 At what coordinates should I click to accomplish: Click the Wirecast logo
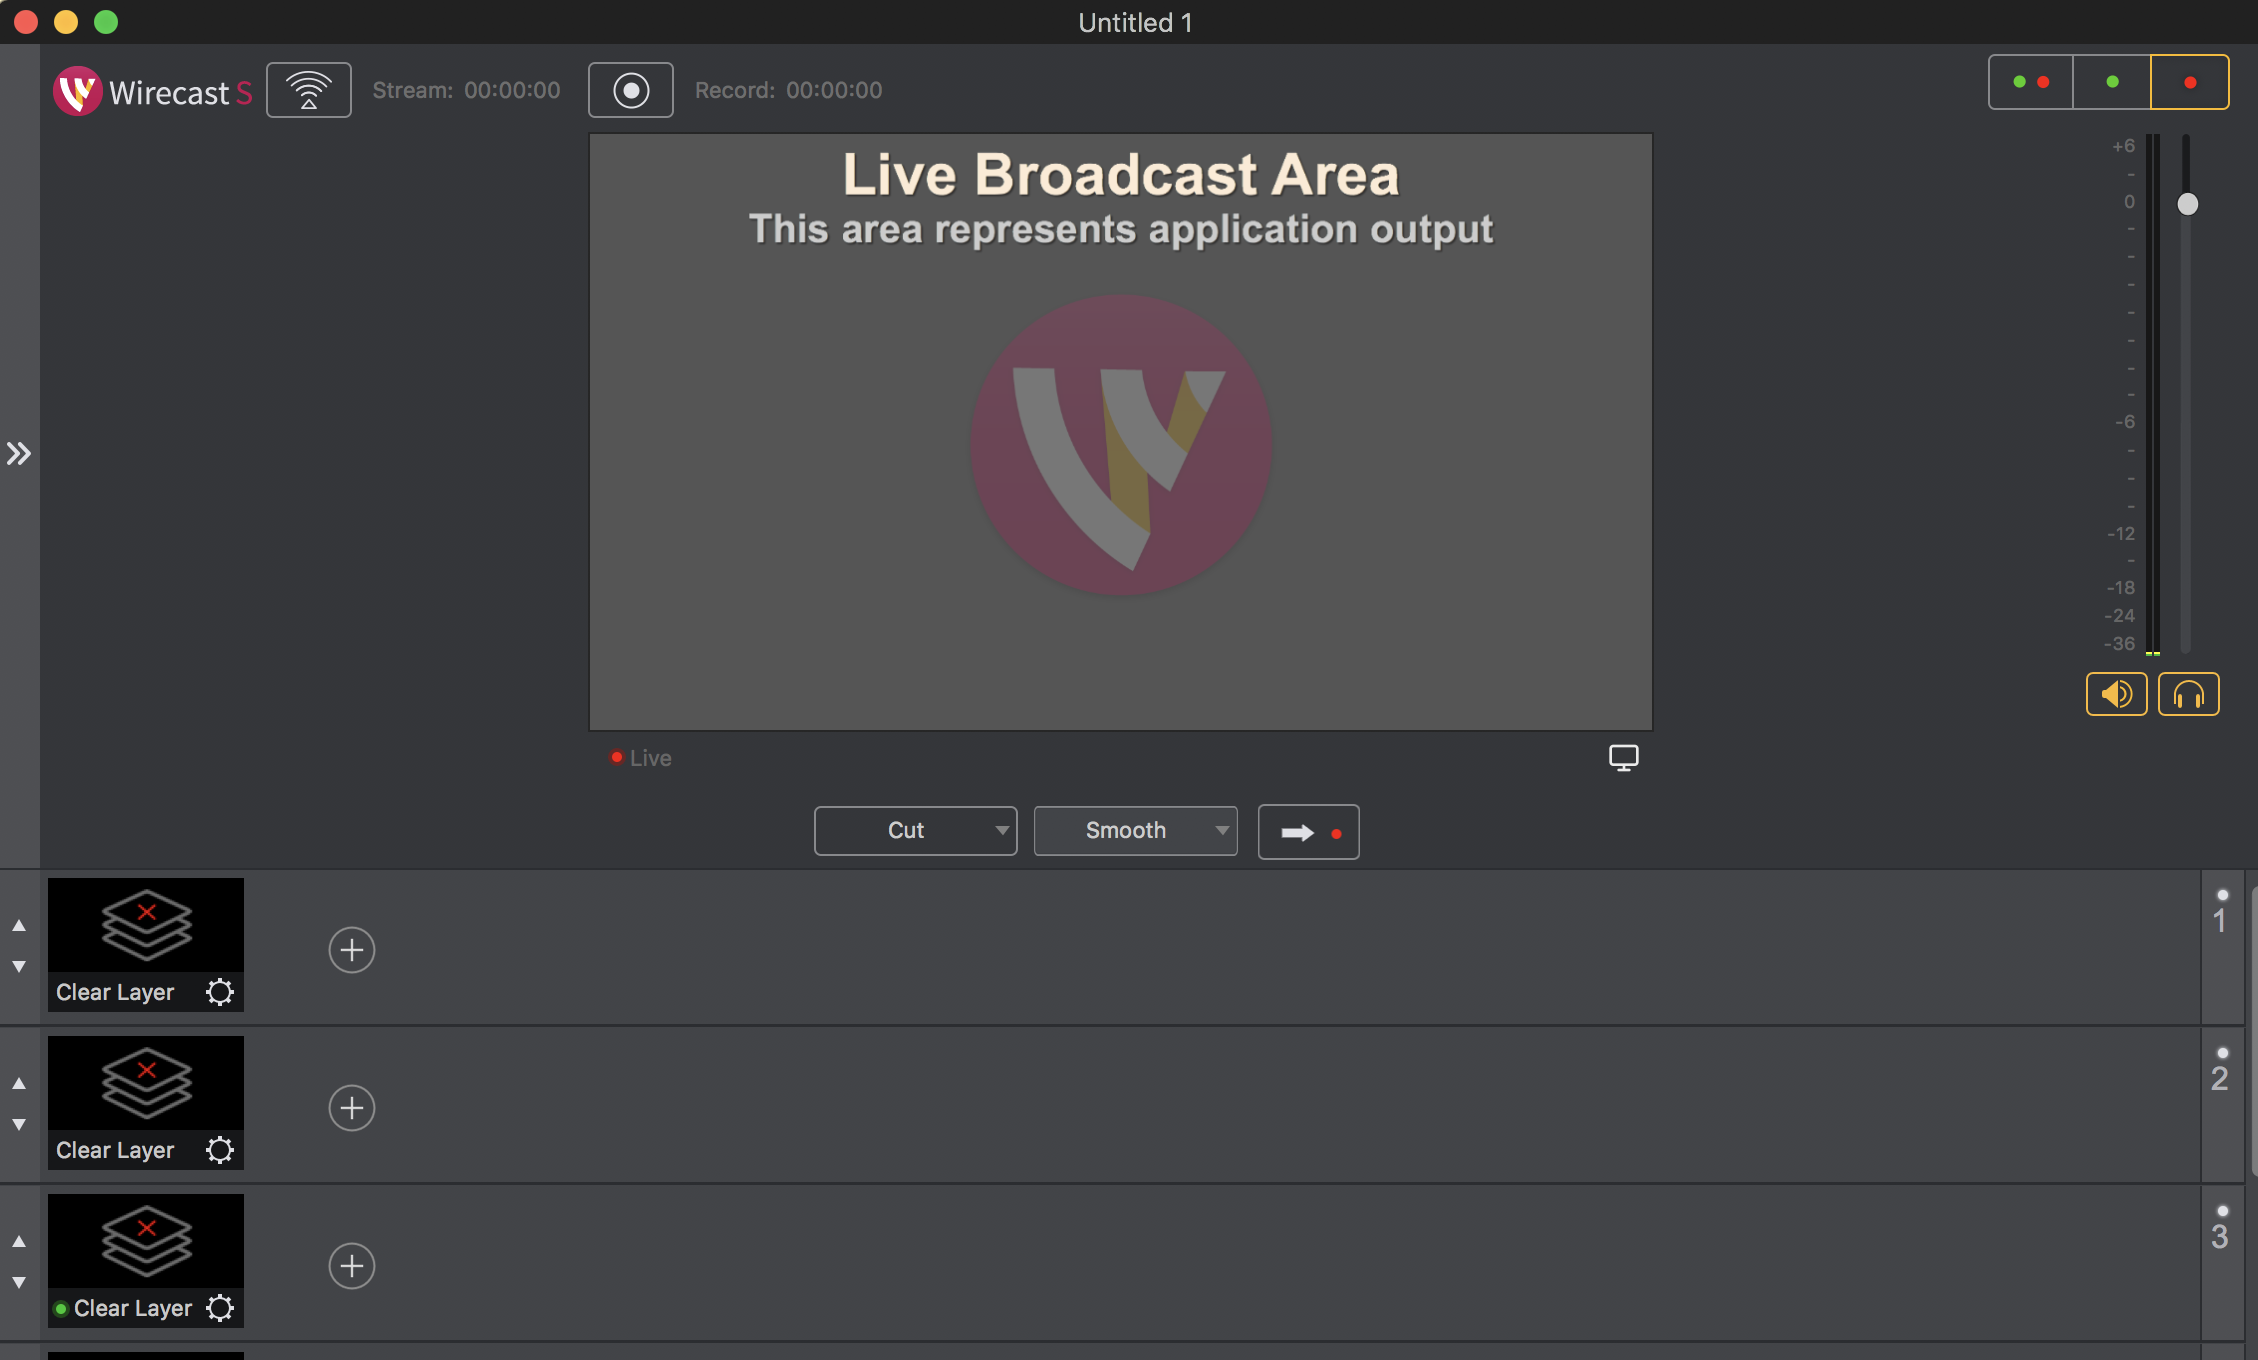(77, 91)
